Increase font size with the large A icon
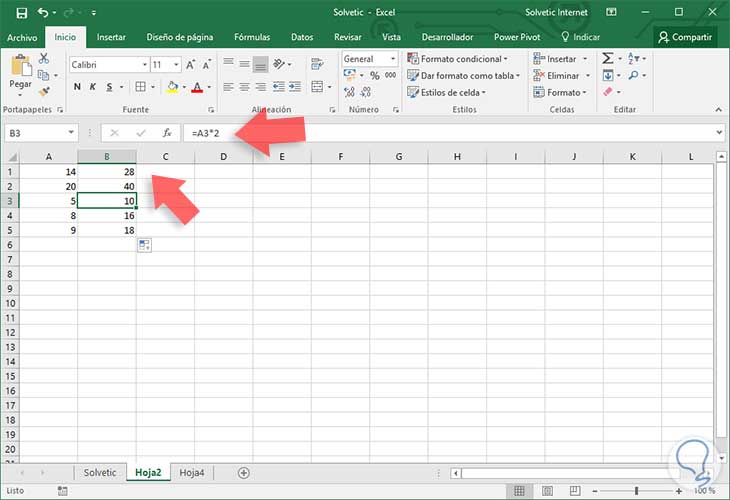 pyautogui.click(x=190, y=65)
